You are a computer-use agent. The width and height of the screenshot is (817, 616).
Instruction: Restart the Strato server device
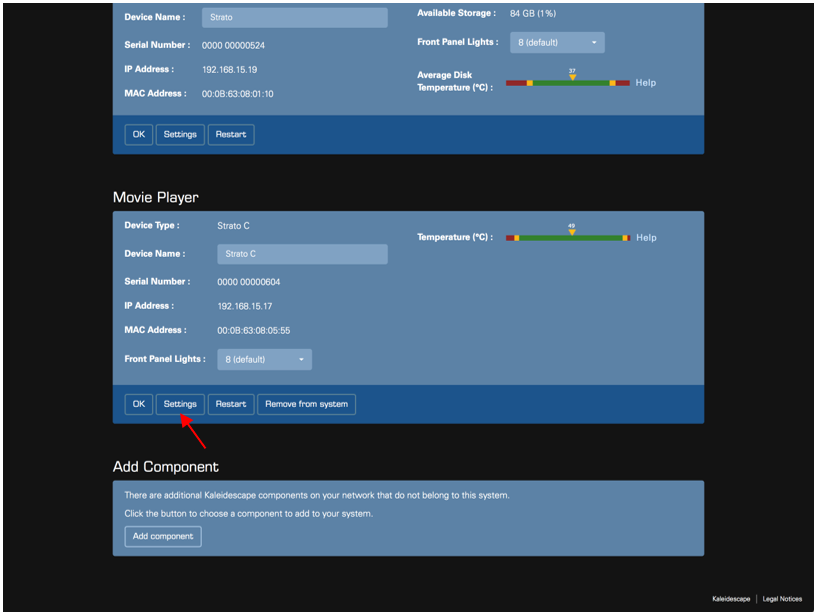point(231,135)
